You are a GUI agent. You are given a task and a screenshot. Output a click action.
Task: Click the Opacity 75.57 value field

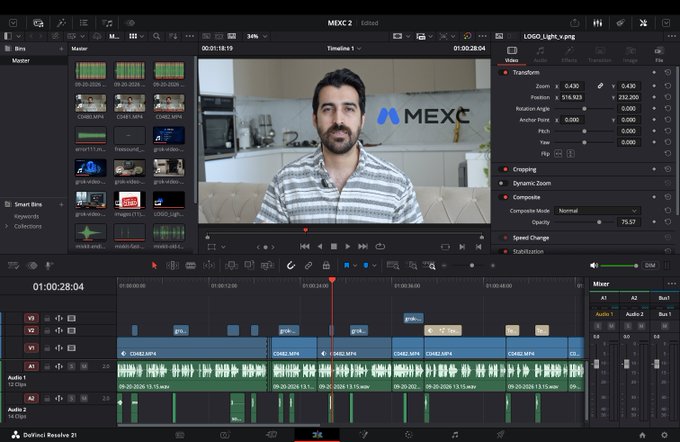[x=628, y=222]
